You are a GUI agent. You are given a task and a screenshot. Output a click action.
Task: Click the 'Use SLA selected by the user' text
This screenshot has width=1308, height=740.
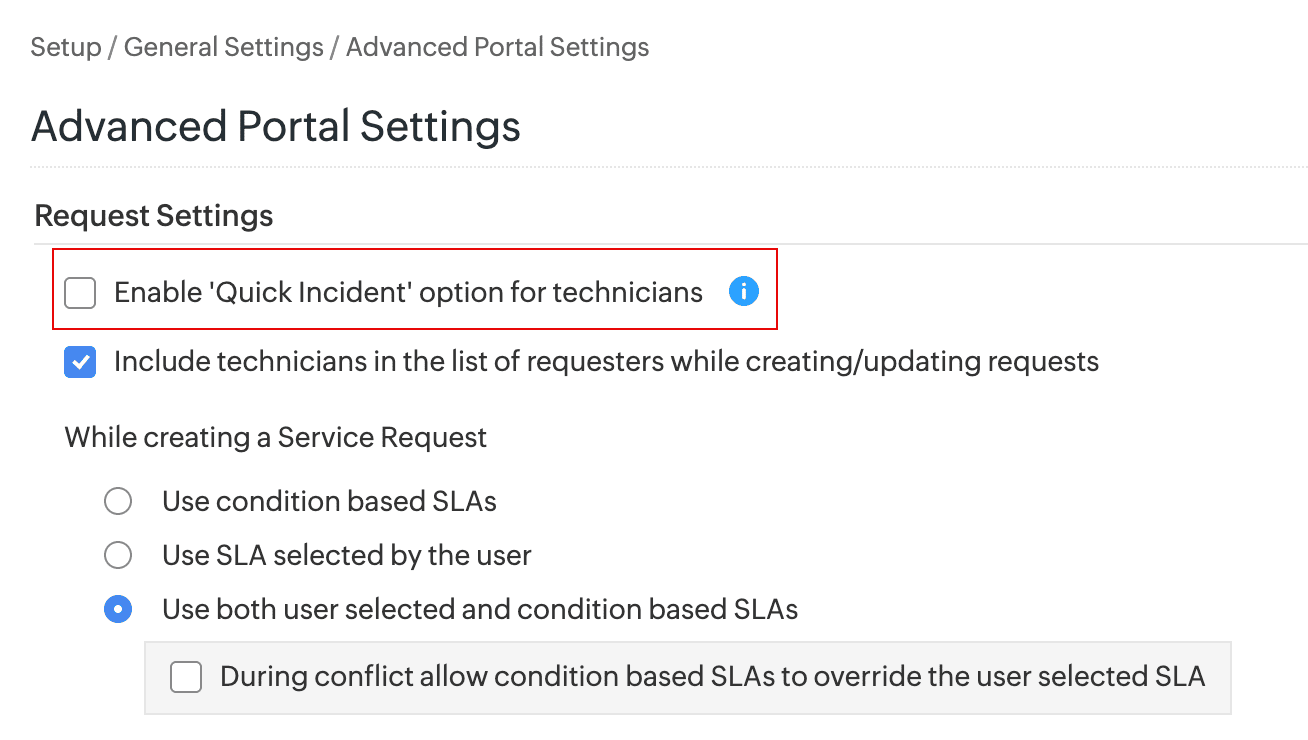coord(346,555)
